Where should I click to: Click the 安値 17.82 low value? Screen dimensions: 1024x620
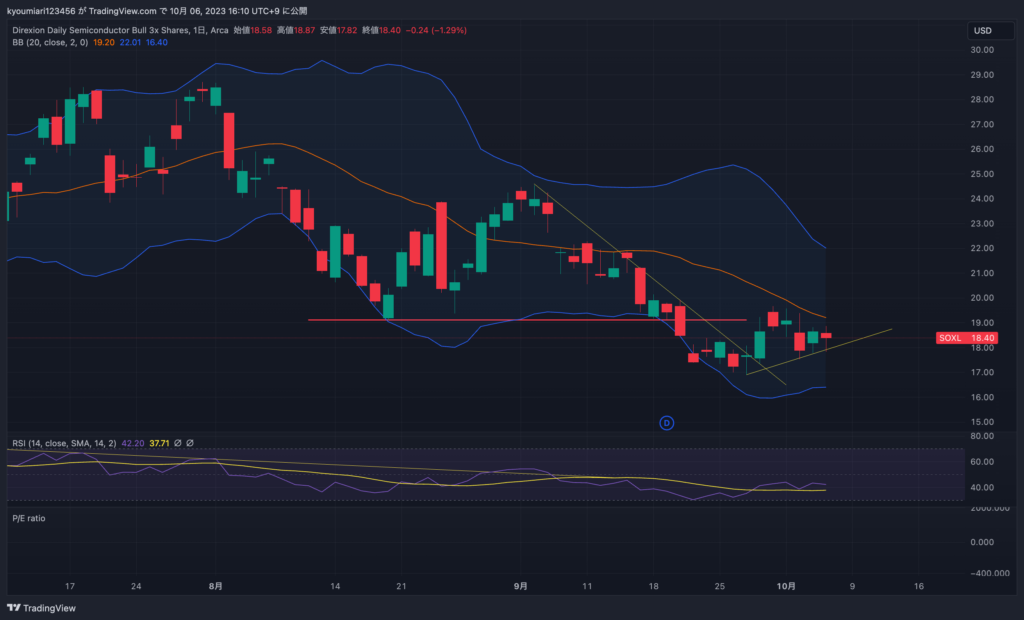point(338,30)
